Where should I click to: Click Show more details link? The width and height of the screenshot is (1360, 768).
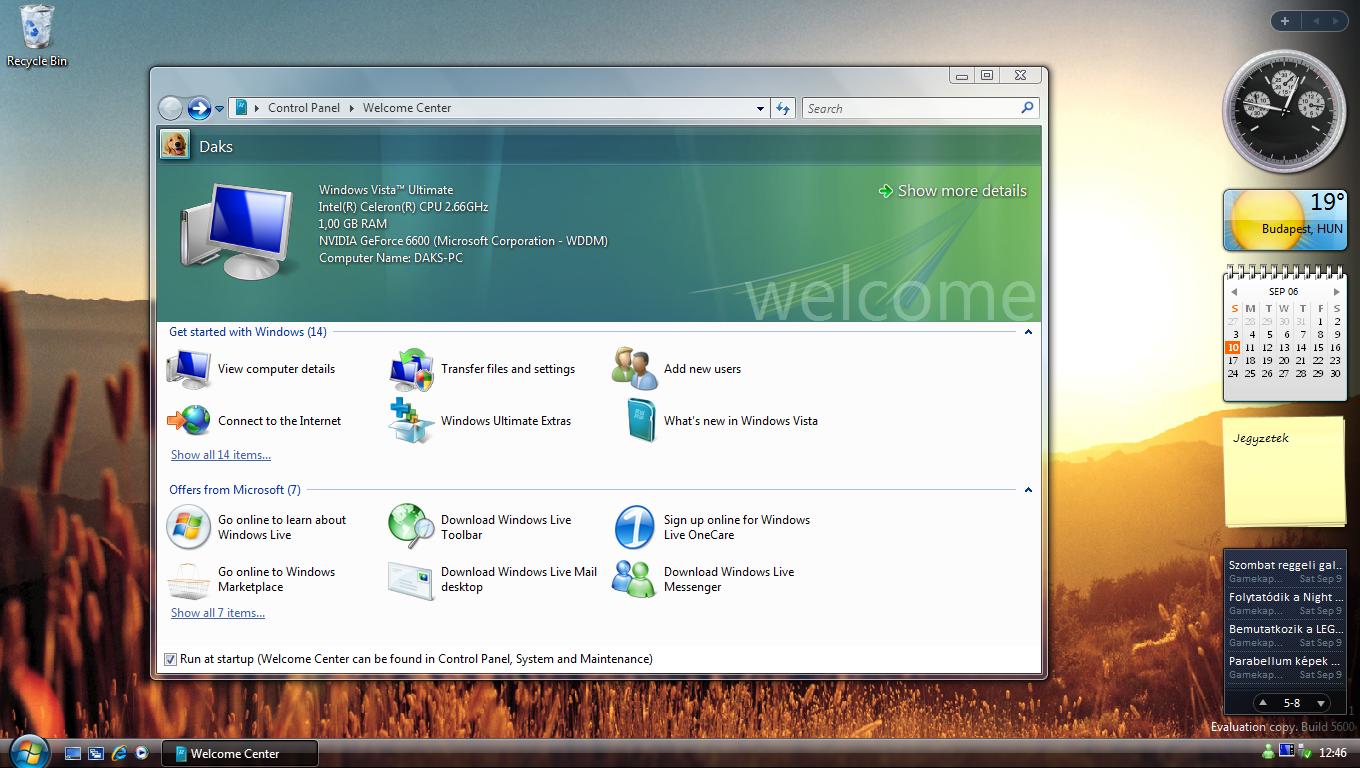(x=952, y=191)
